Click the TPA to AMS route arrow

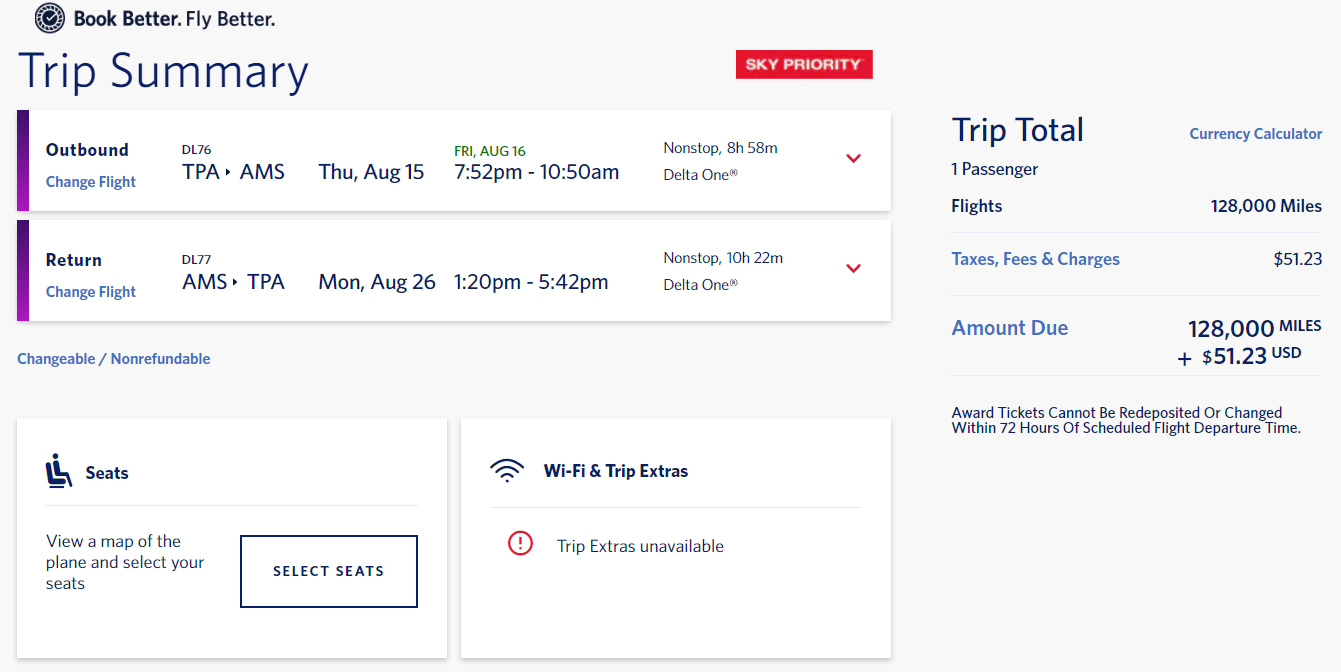(229, 172)
